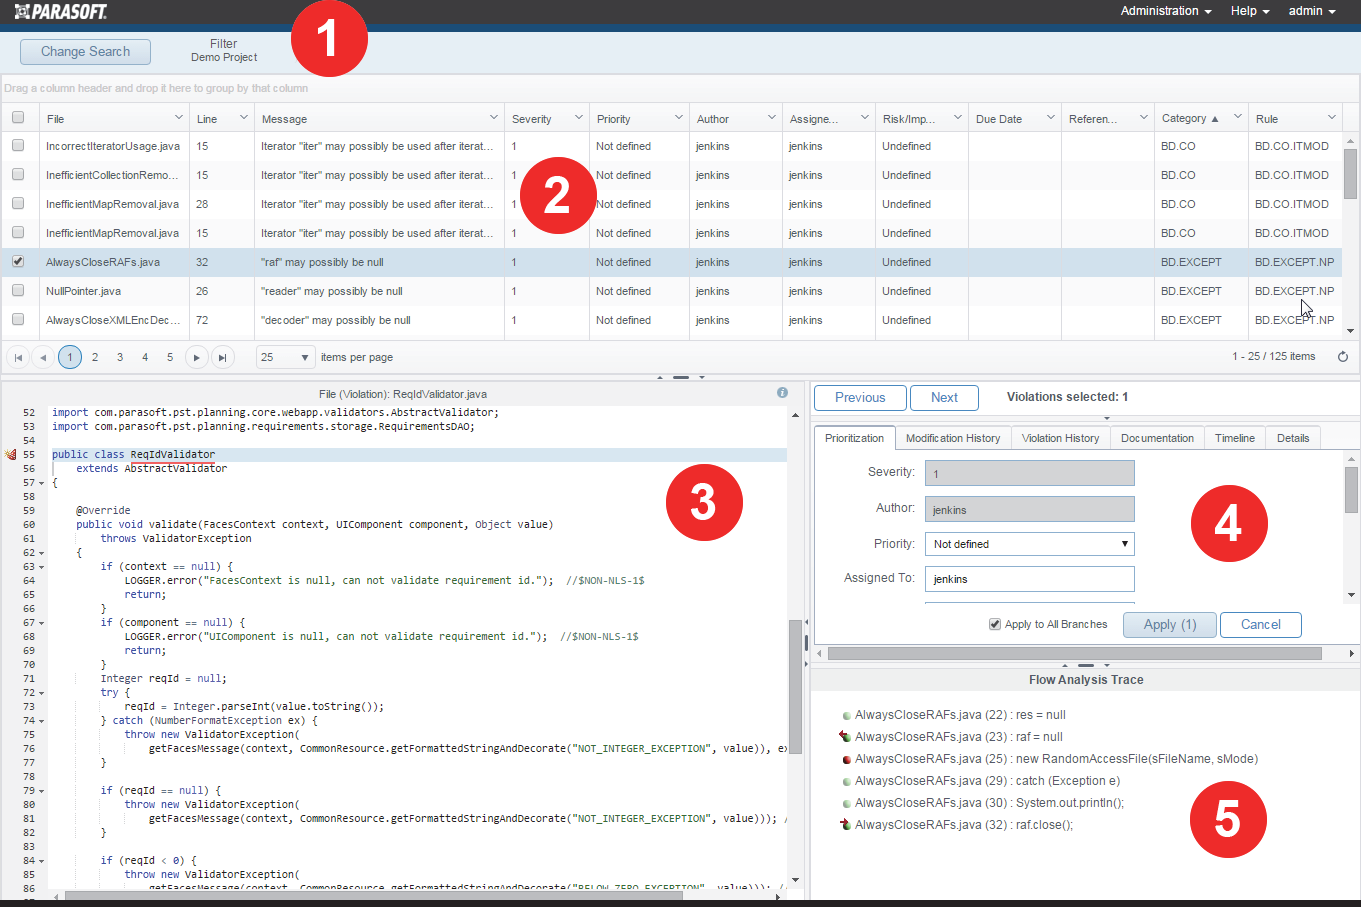Click the Severity field in Prioritization
Image resolution: width=1361 pixels, height=907 pixels.
[1030, 473]
